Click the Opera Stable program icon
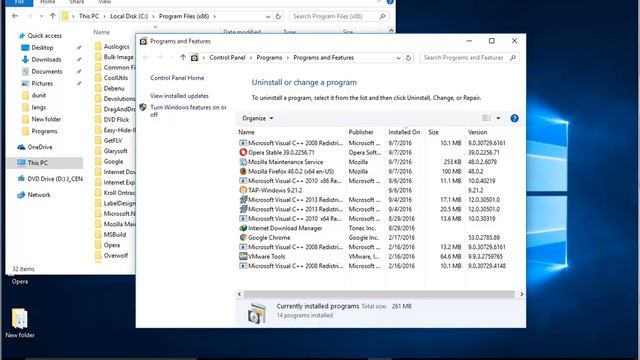Image resolution: width=640 pixels, height=360 pixels. 243,152
